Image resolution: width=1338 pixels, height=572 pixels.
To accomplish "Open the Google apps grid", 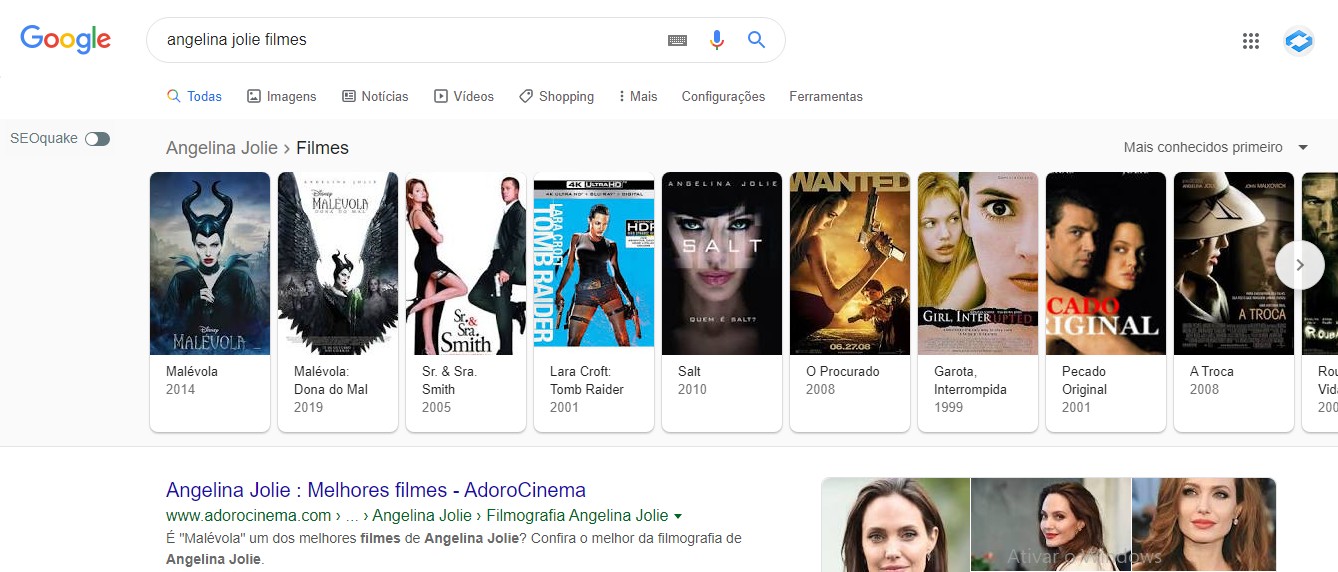I will (1250, 41).
